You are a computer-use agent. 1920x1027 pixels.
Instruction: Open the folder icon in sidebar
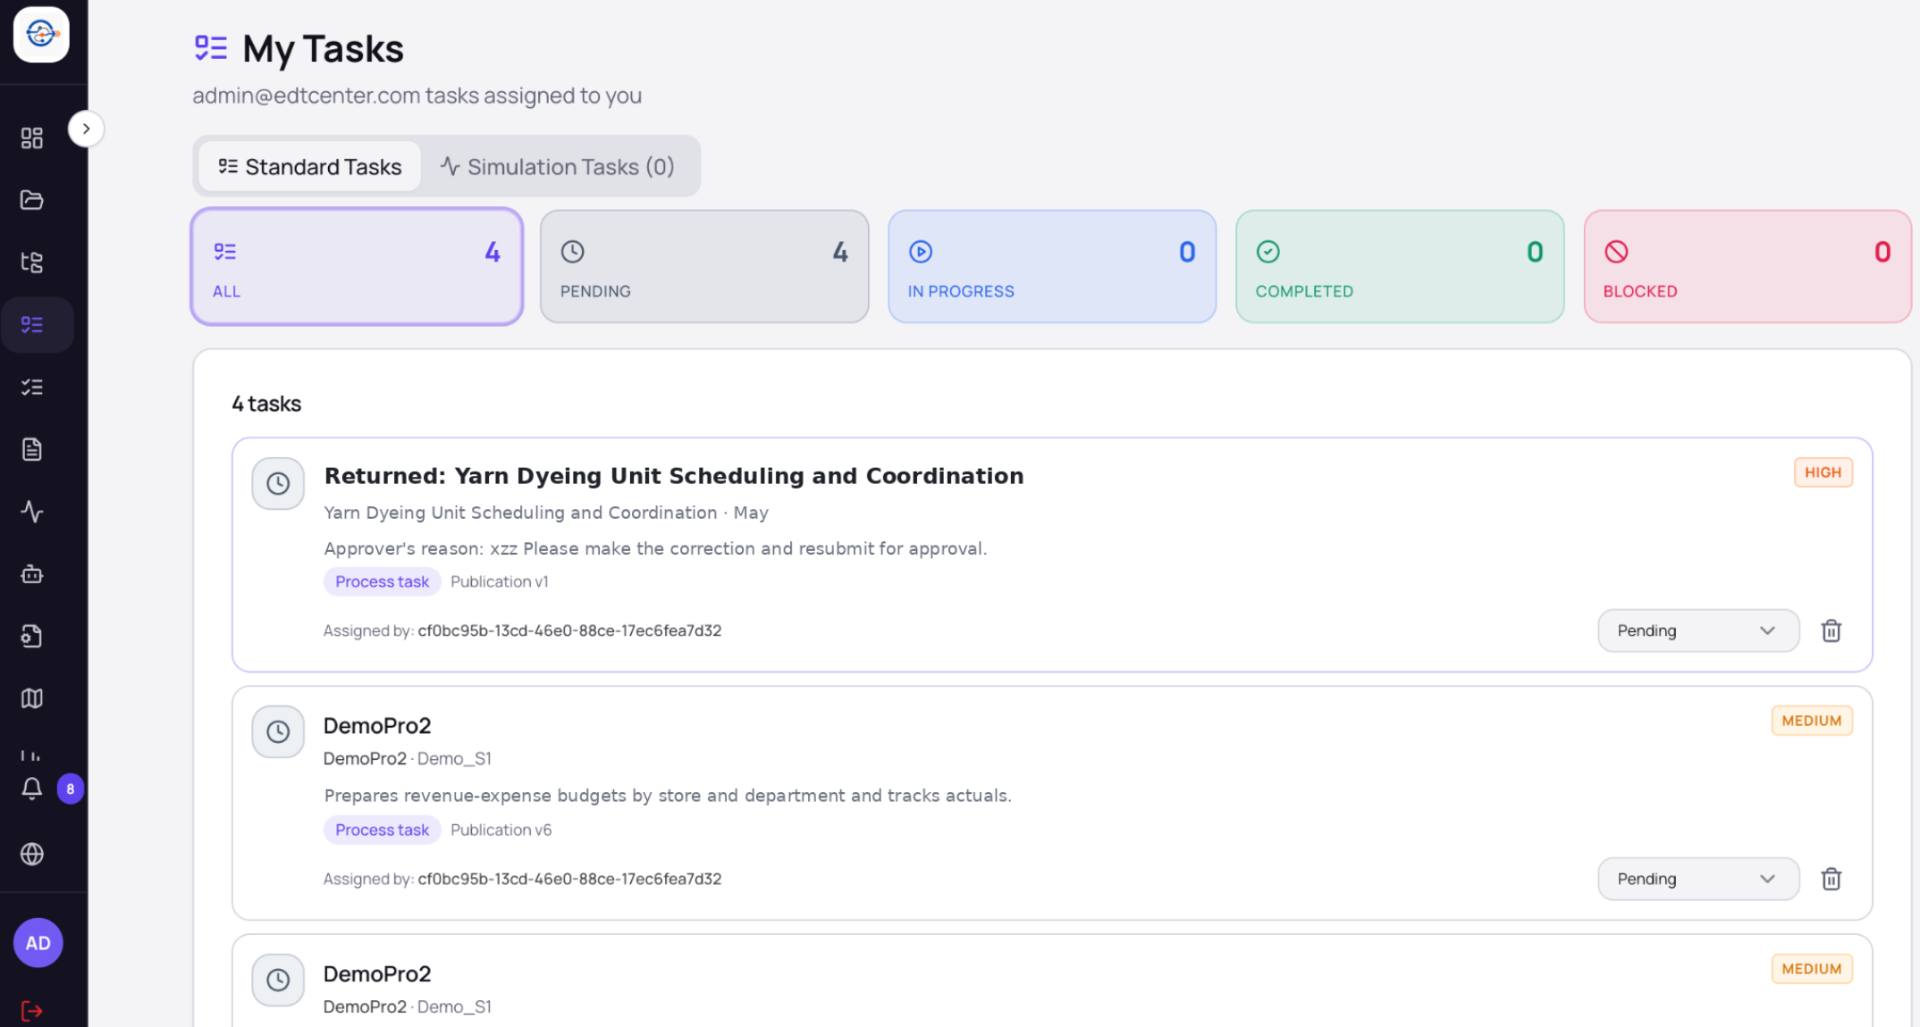tap(32, 200)
